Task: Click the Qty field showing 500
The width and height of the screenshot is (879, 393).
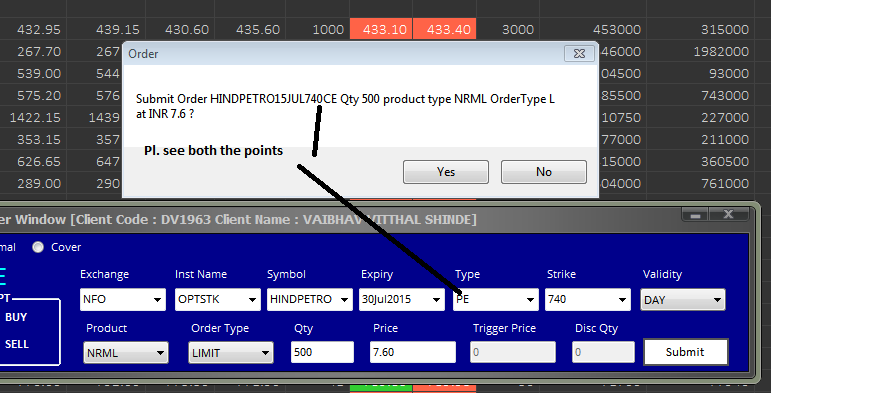Action: [x=322, y=353]
